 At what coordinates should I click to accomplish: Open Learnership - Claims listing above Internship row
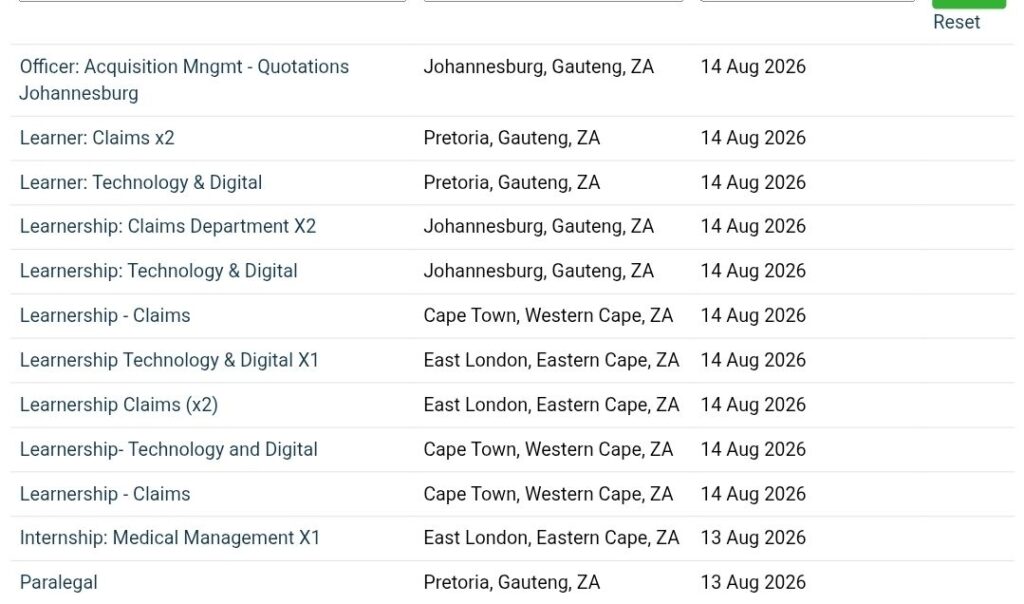tap(104, 494)
